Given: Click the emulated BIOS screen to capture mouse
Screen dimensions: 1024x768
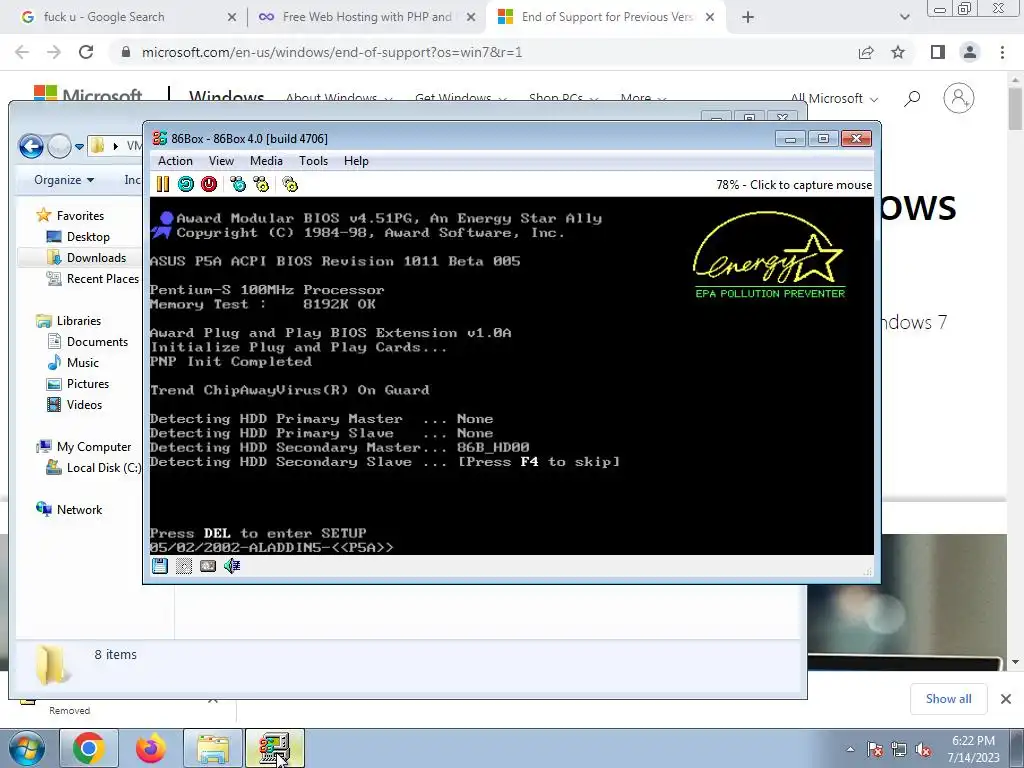Looking at the screenshot, I should (x=511, y=376).
